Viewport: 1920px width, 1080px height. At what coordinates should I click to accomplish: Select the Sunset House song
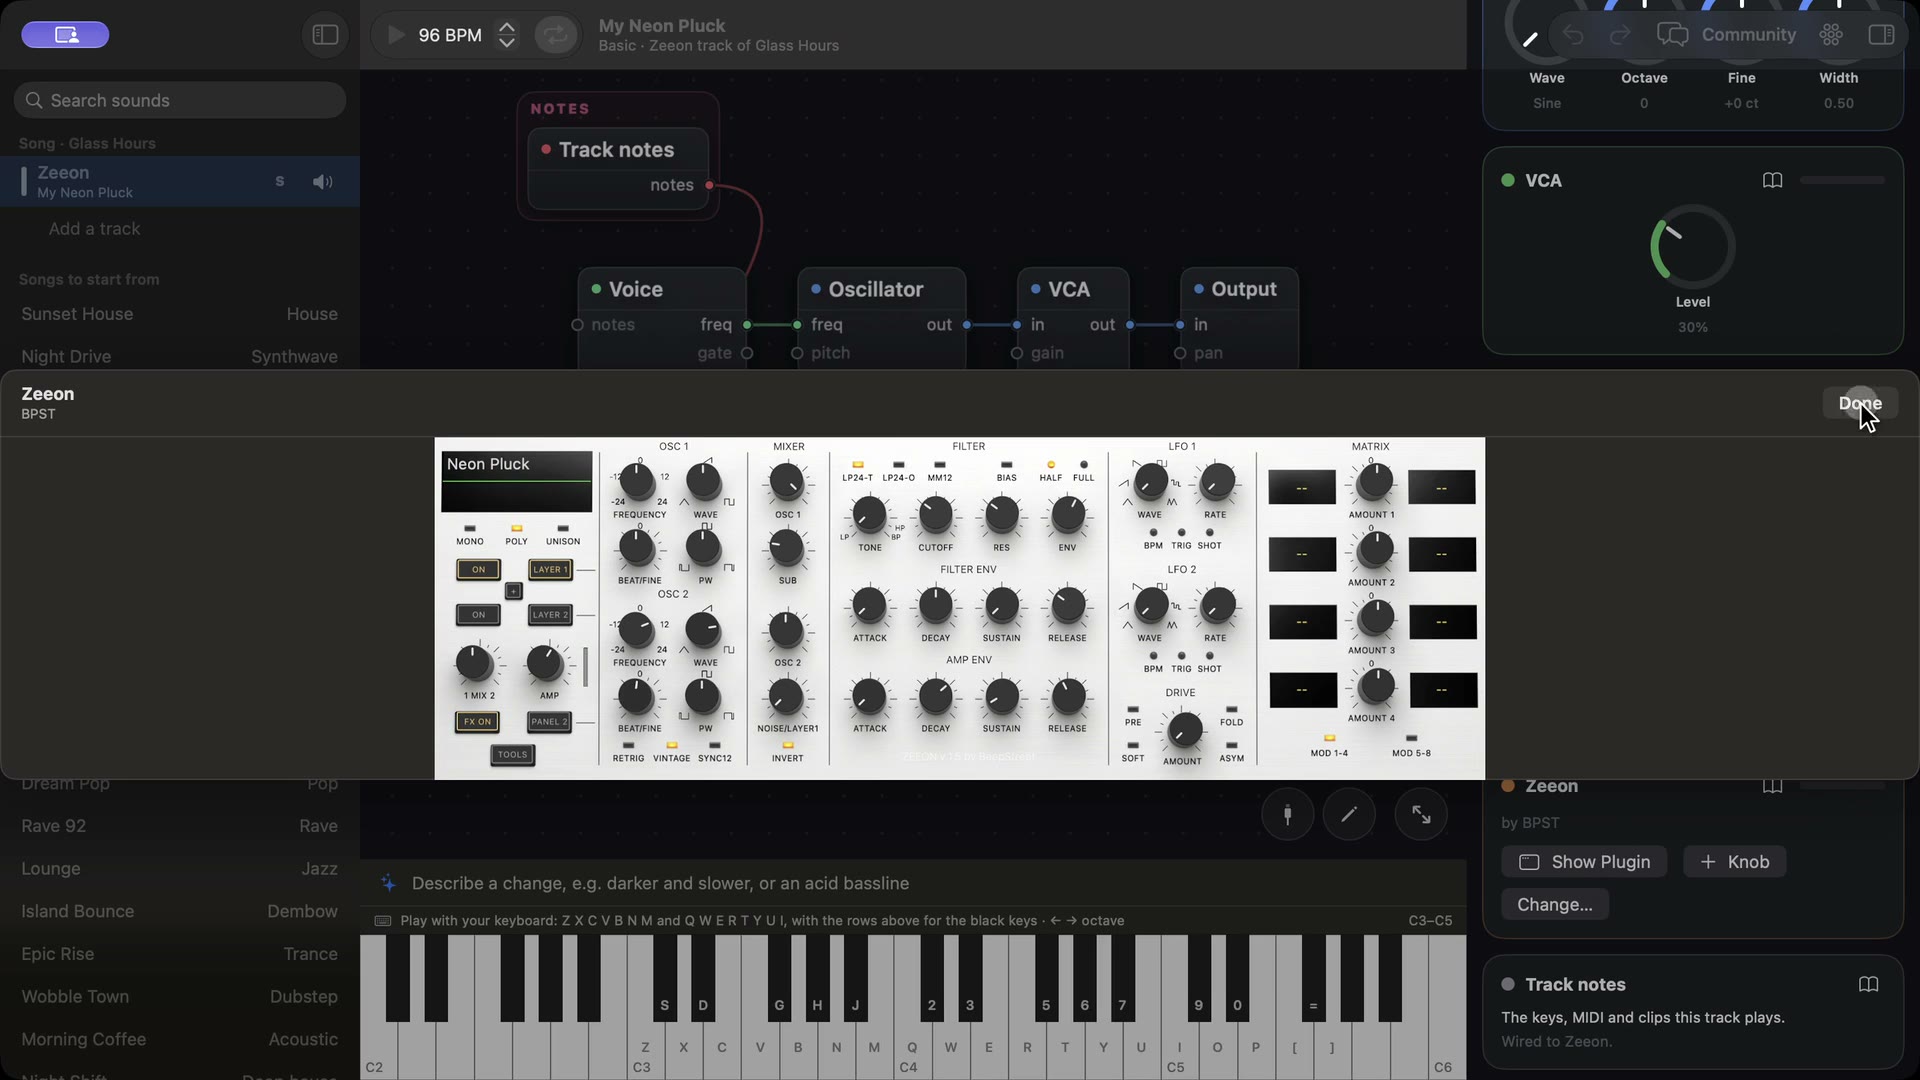pos(180,314)
